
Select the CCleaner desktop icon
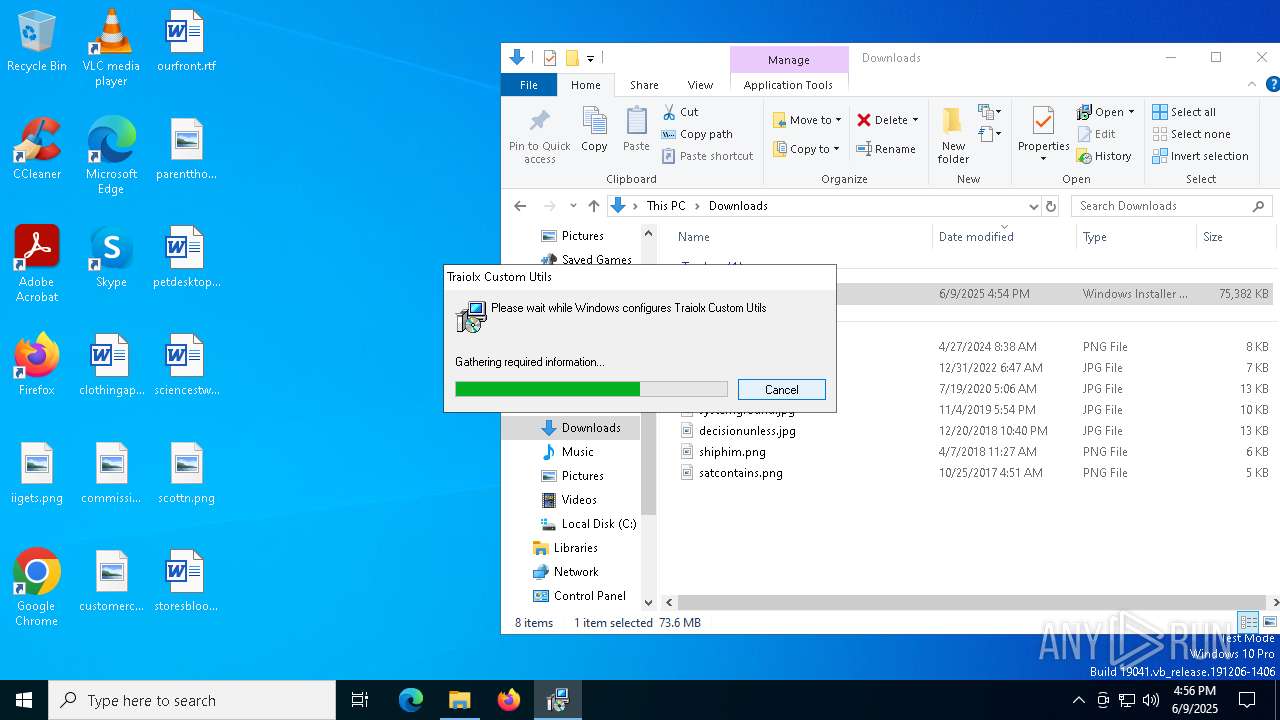point(37,149)
